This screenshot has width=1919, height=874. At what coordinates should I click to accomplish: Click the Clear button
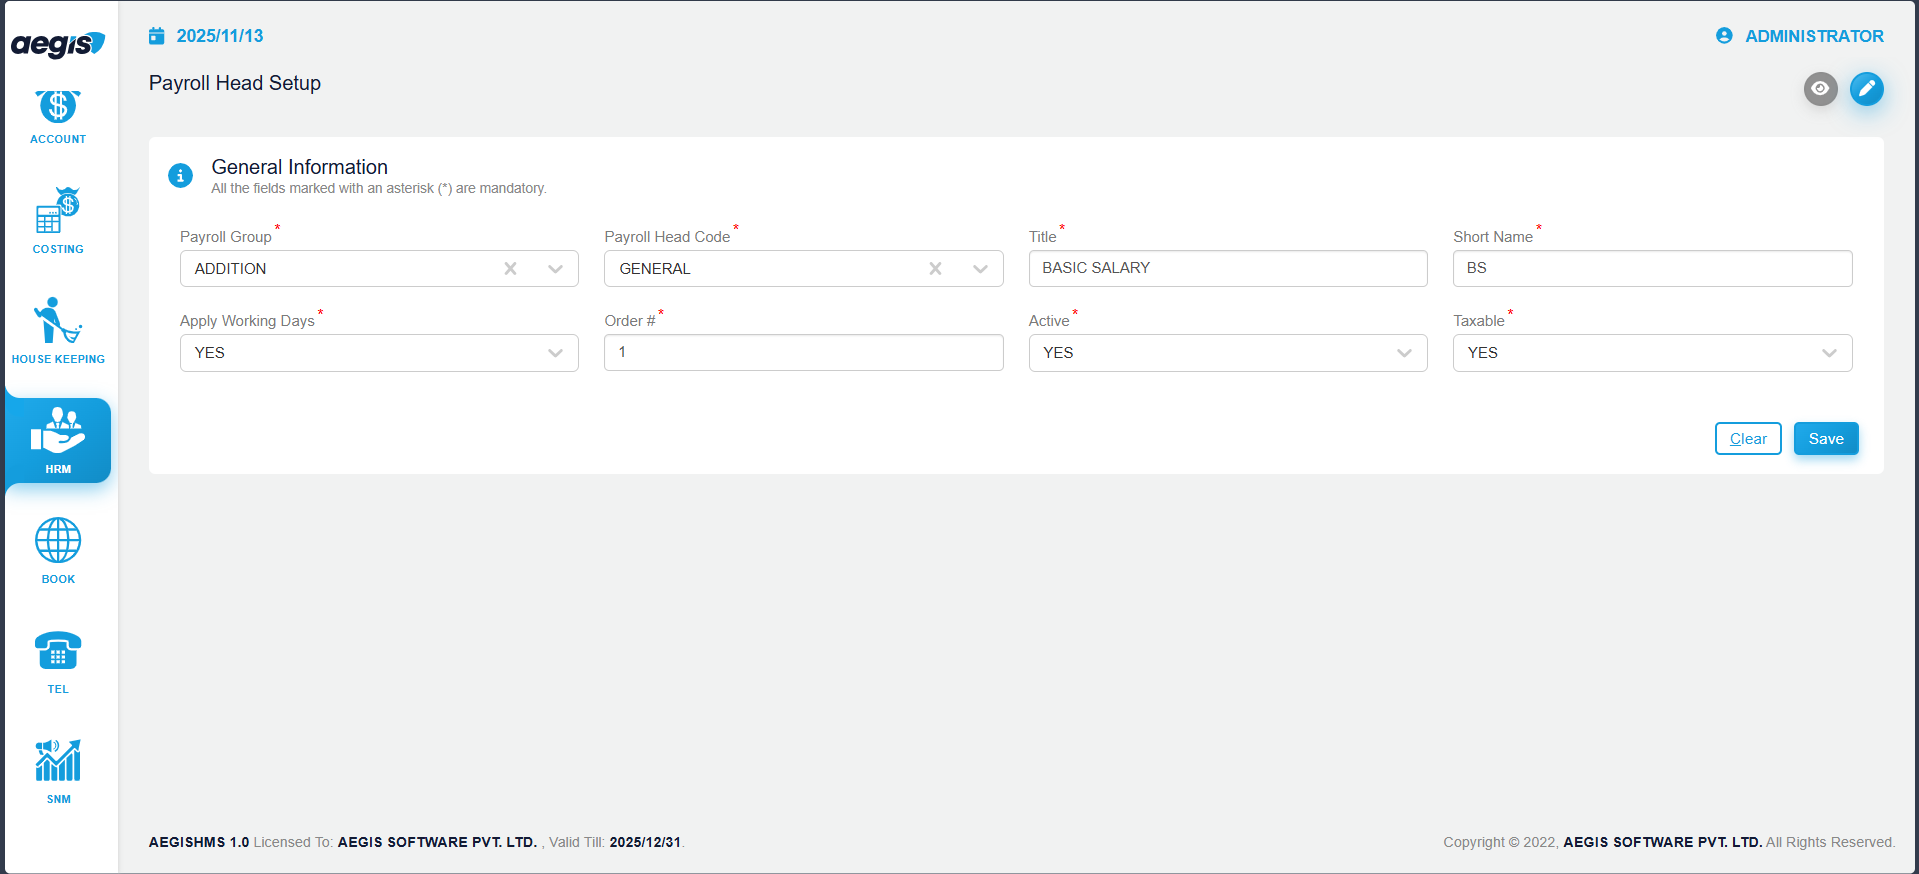pyautogui.click(x=1747, y=439)
